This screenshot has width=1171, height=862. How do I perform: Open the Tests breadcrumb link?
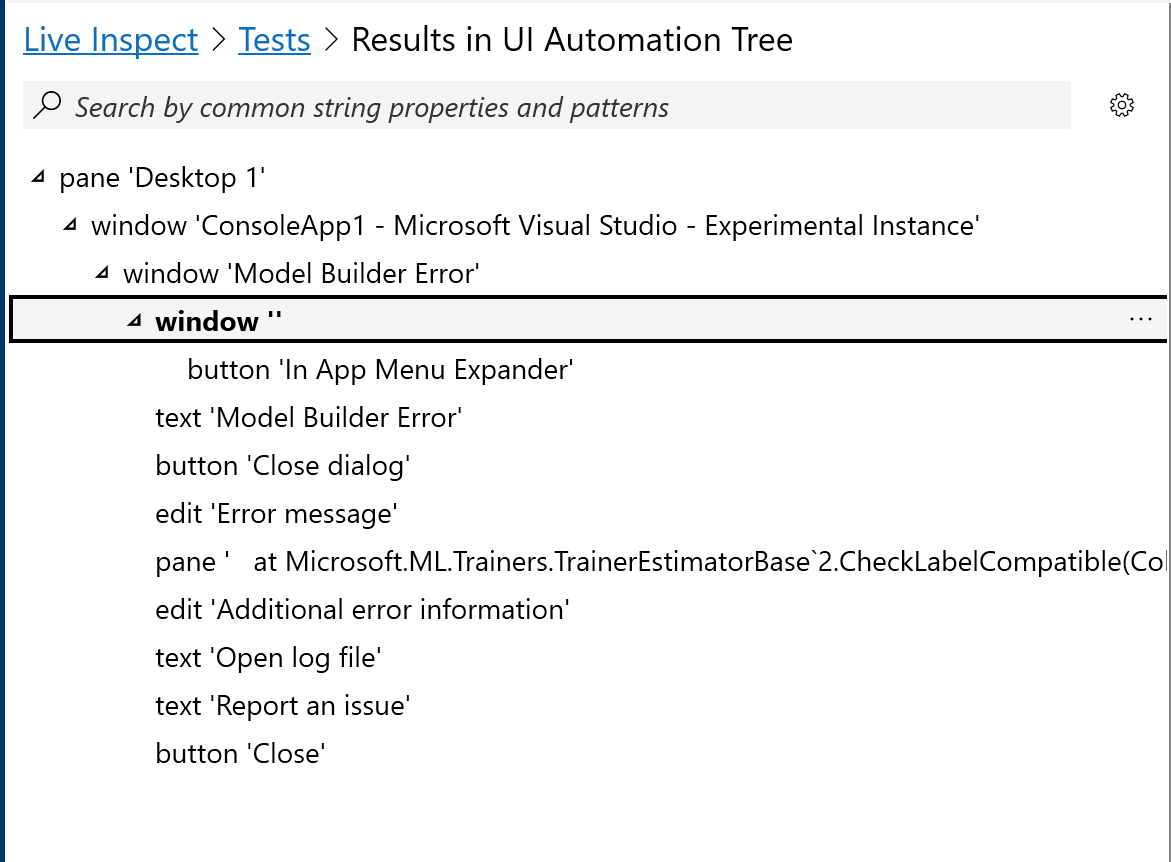274,40
